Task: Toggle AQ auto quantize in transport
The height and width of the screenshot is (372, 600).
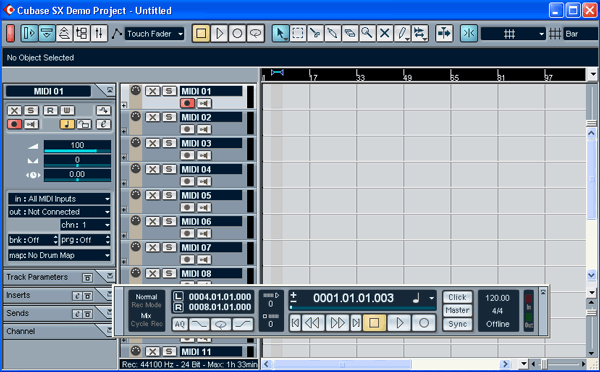Action: point(180,325)
